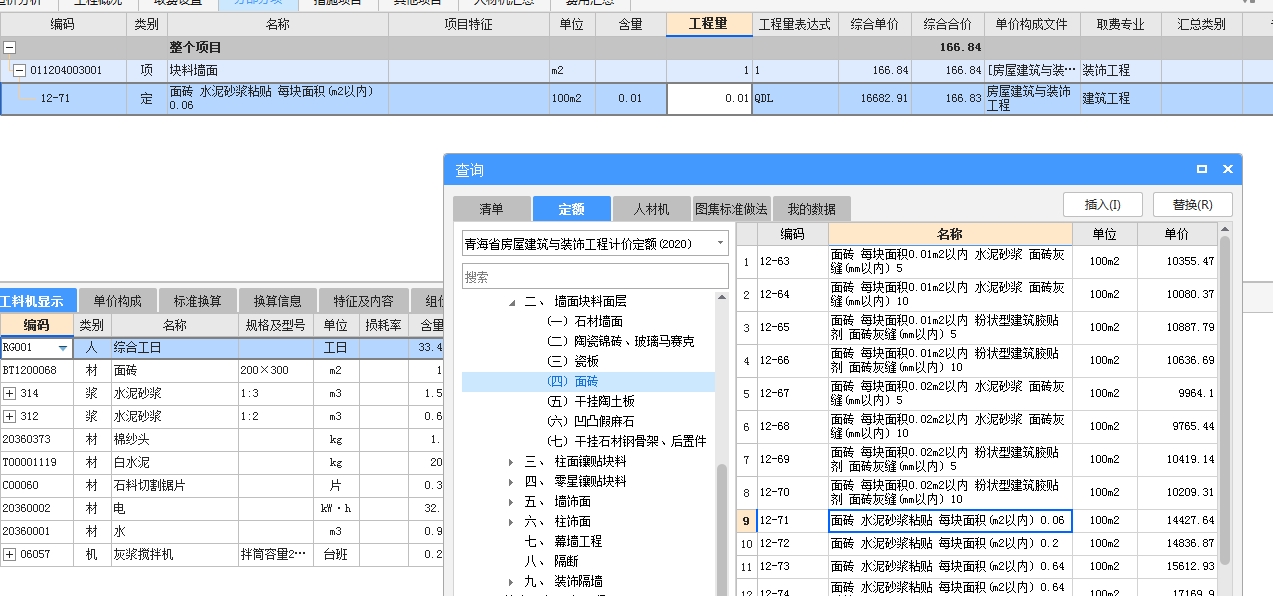Select quota row 12-64 in results
This screenshot has height=596, width=1273.
point(976,295)
